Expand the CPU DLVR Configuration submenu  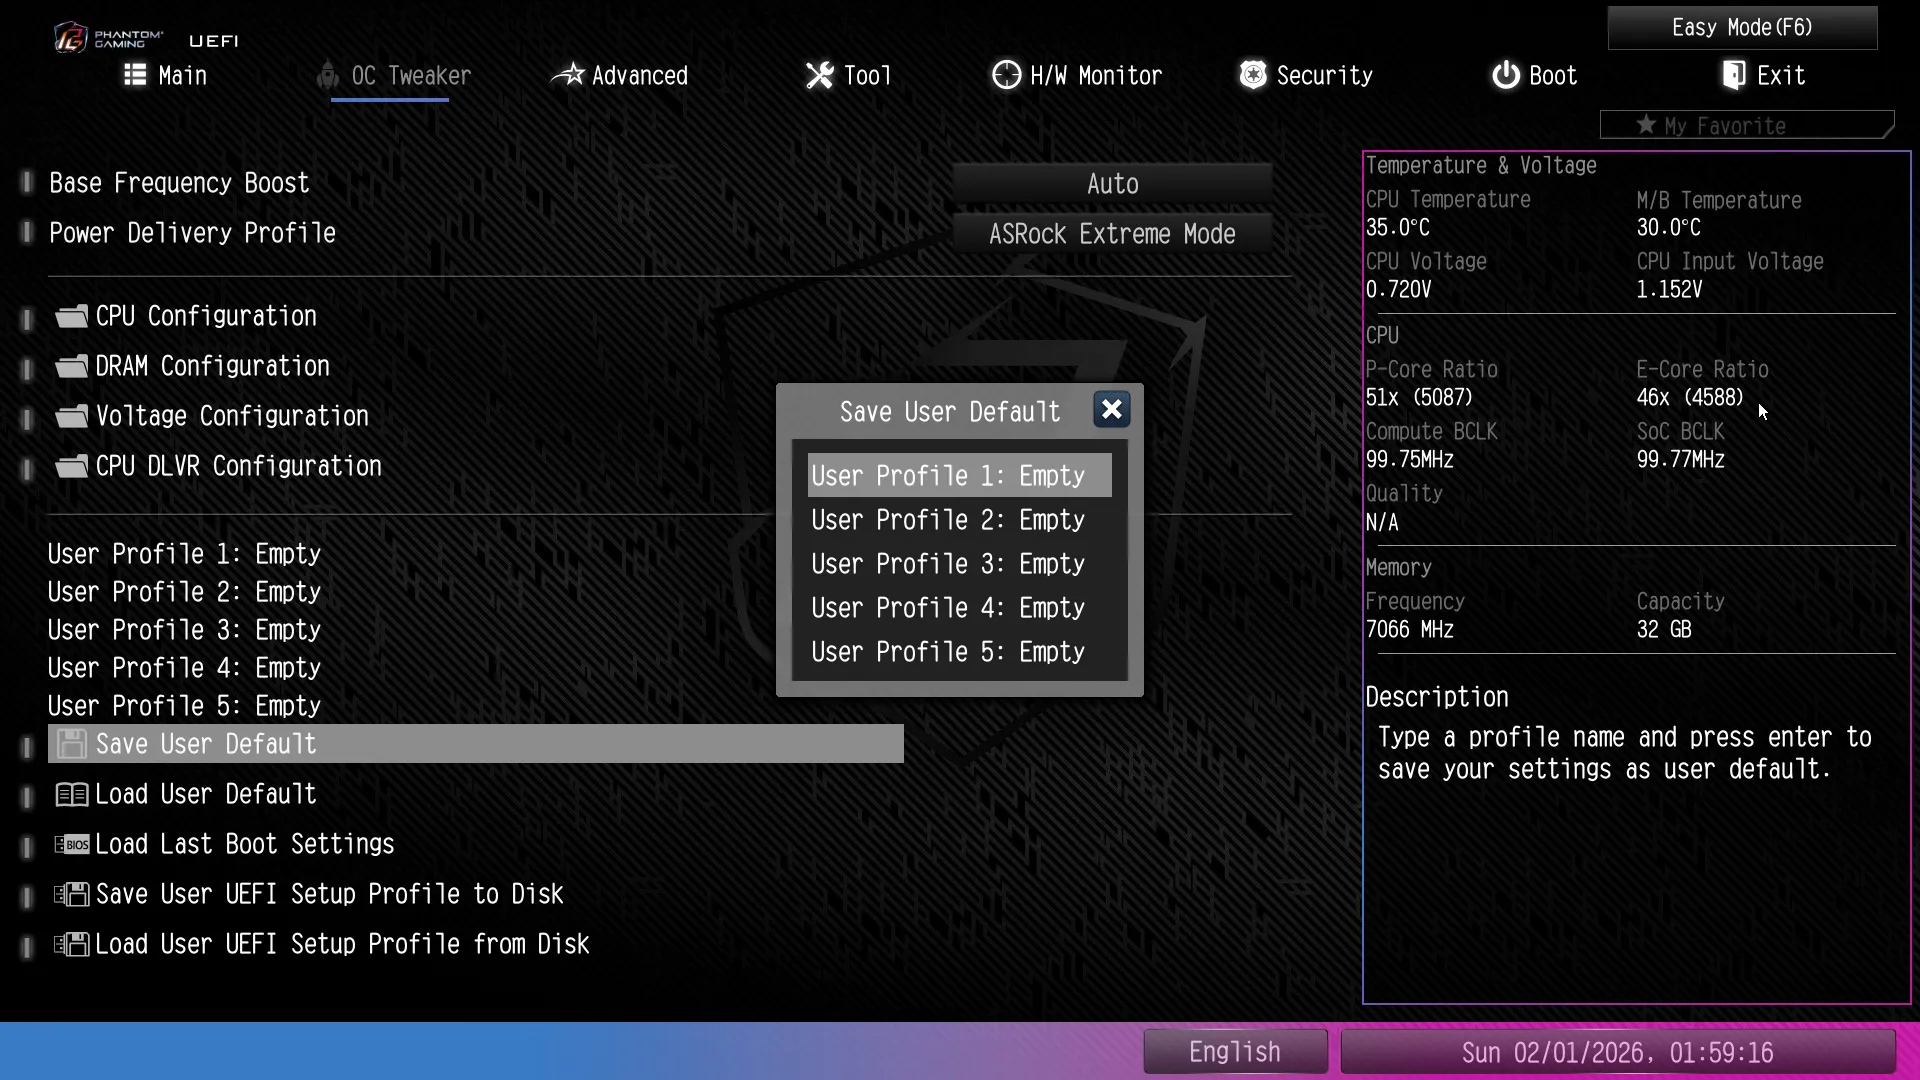coord(238,466)
